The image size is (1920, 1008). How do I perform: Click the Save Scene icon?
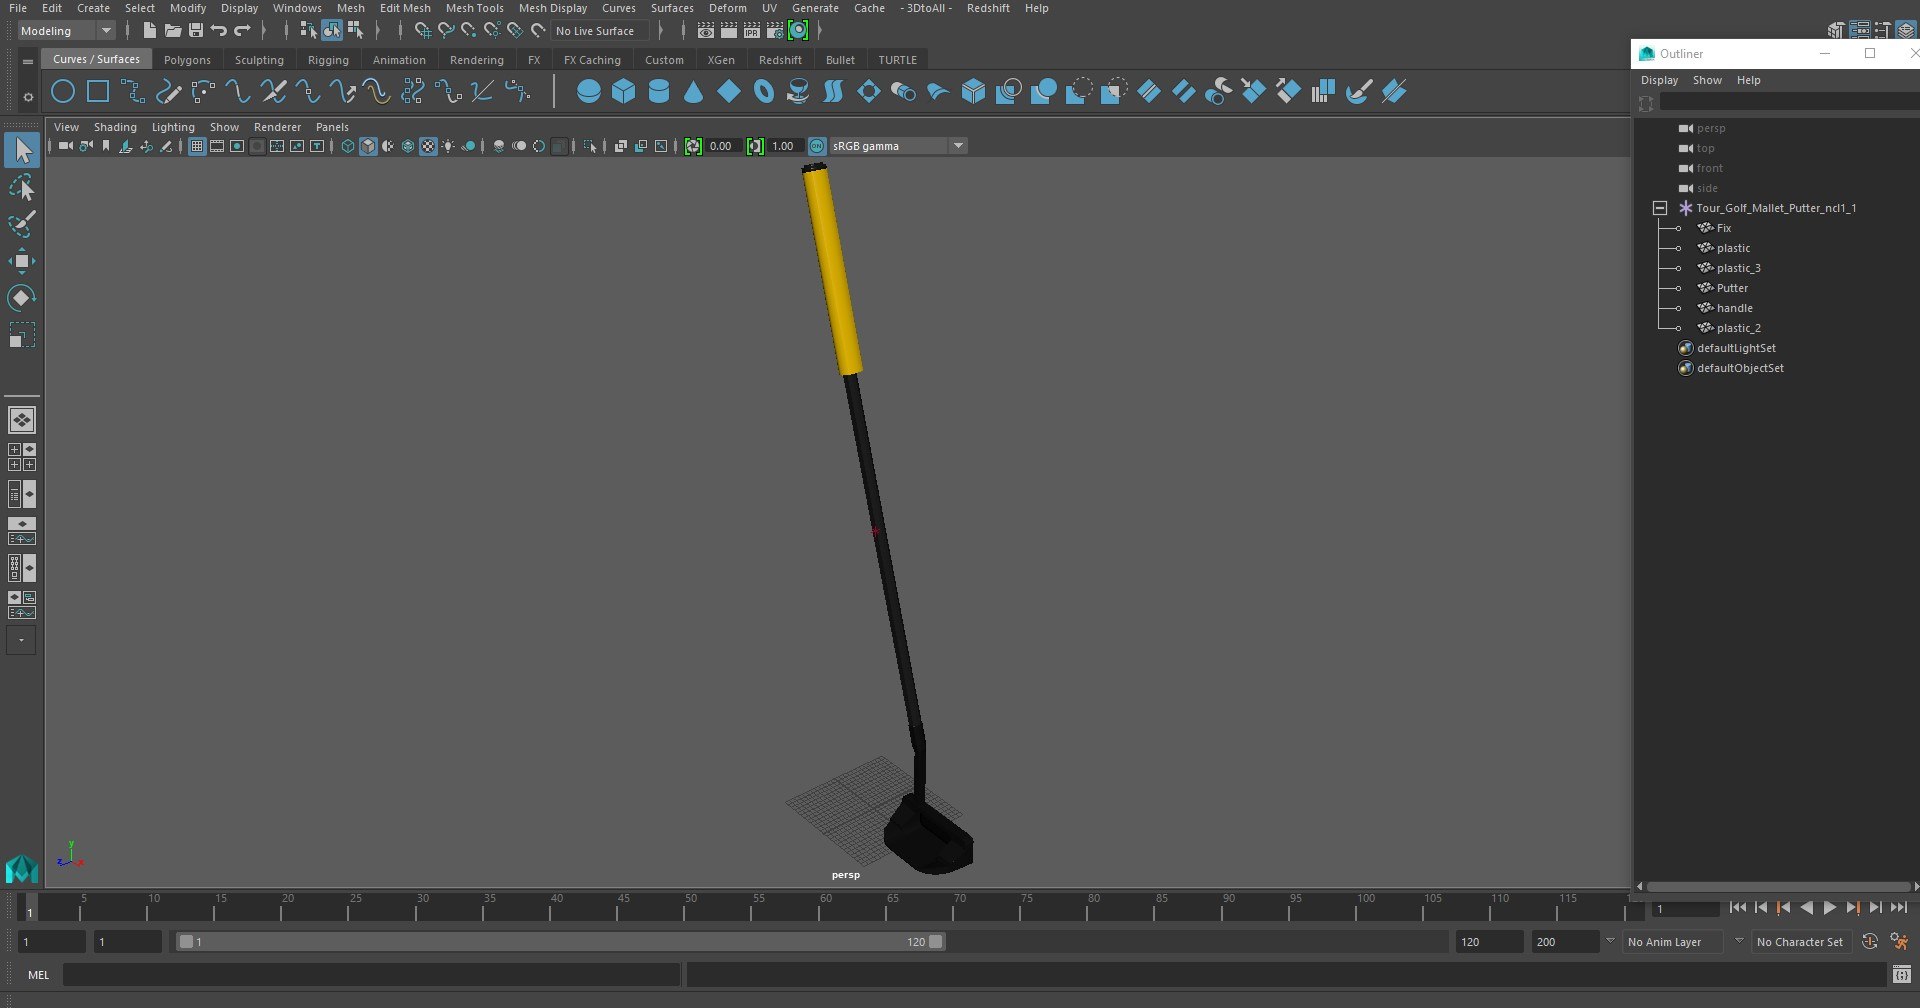click(x=196, y=31)
